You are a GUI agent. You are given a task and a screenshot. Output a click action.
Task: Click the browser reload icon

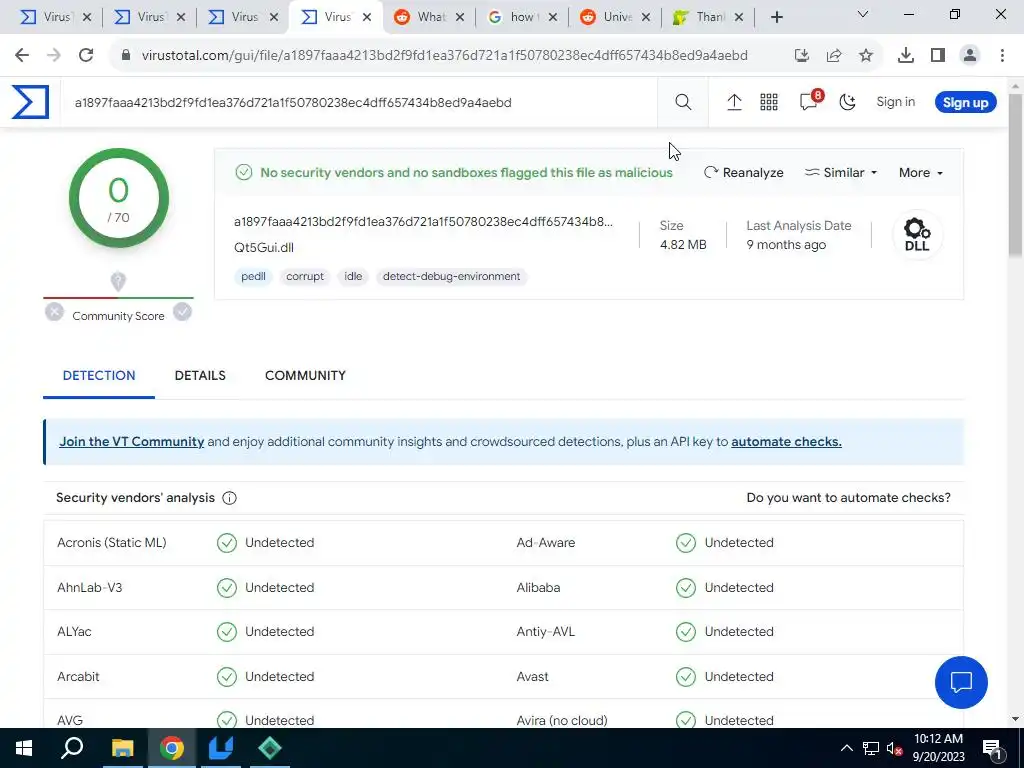[86, 56]
